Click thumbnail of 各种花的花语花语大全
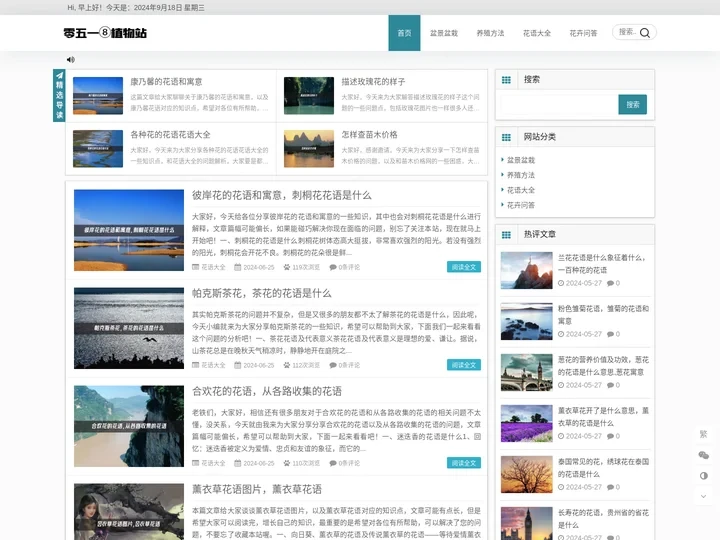Image resolution: width=720 pixels, height=540 pixels. (98, 149)
